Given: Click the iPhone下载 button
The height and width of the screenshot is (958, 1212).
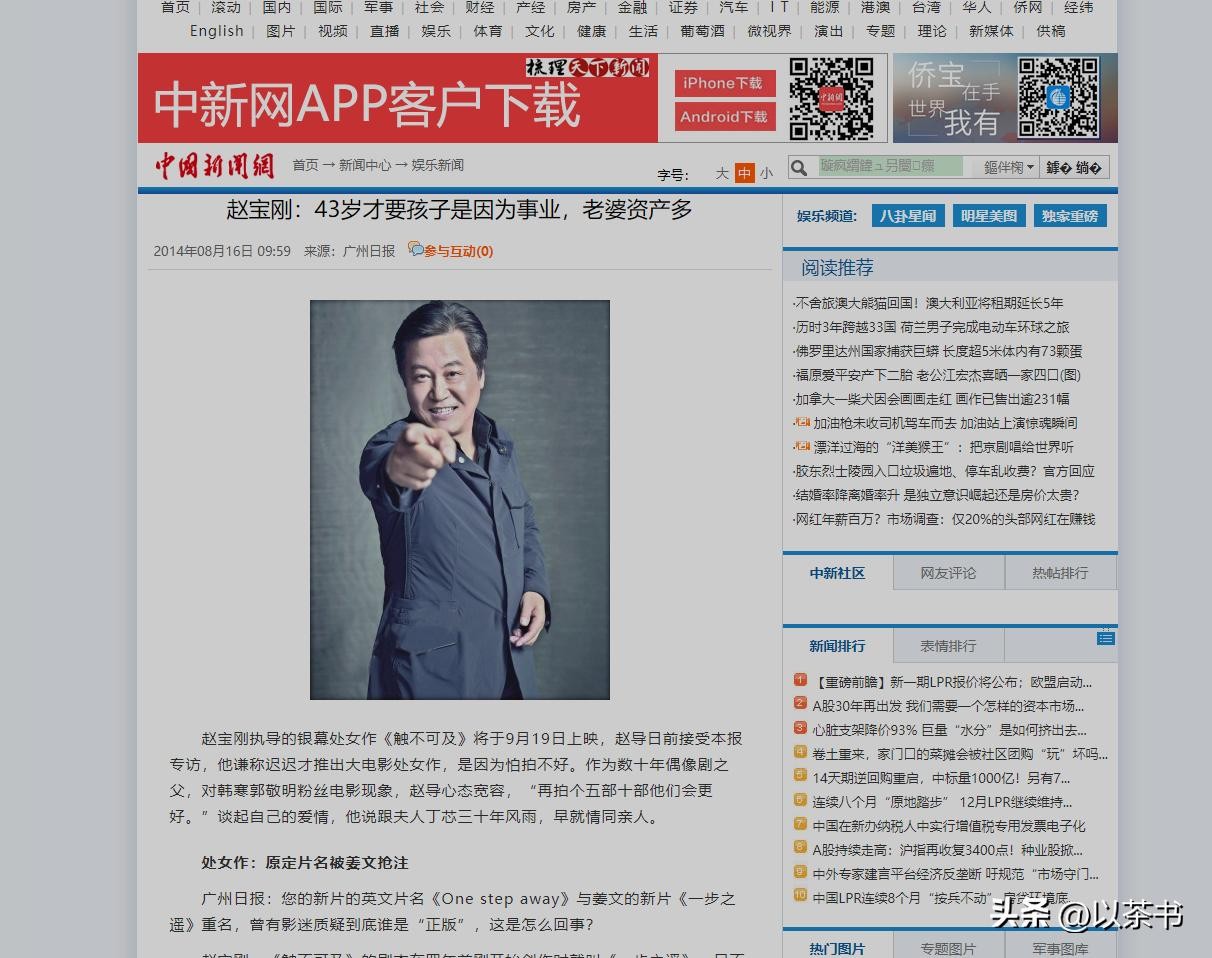Looking at the screenshot, I should [723, 83].
